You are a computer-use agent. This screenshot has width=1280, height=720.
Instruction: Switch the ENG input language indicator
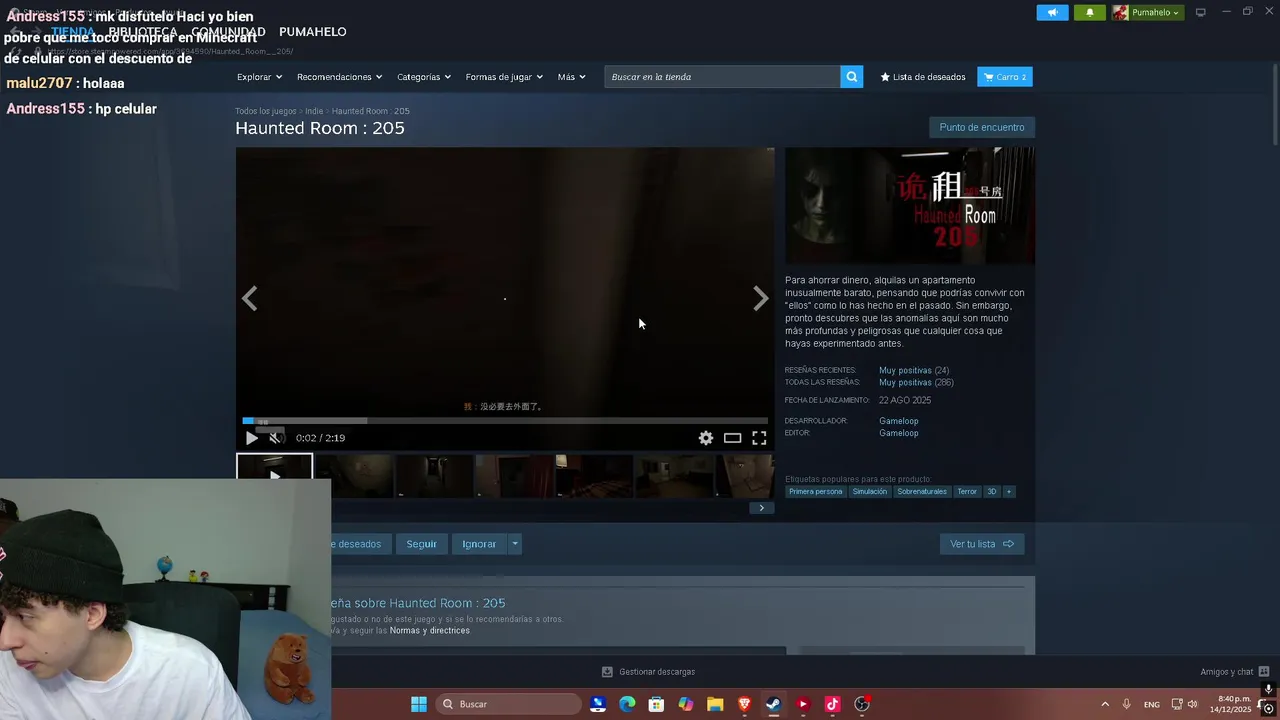pos(1152,704)
